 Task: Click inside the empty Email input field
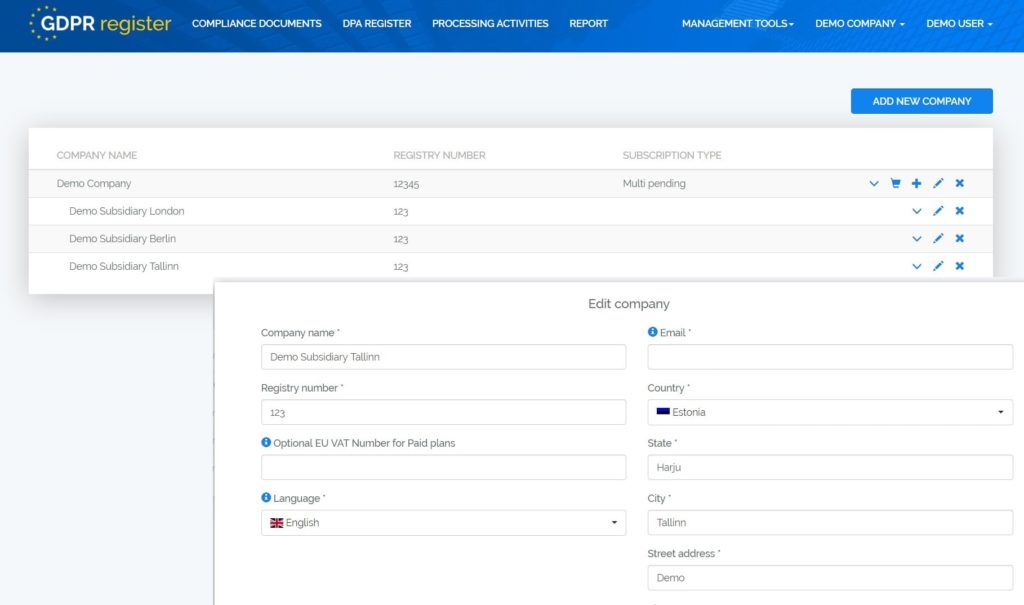pos(830,356)
